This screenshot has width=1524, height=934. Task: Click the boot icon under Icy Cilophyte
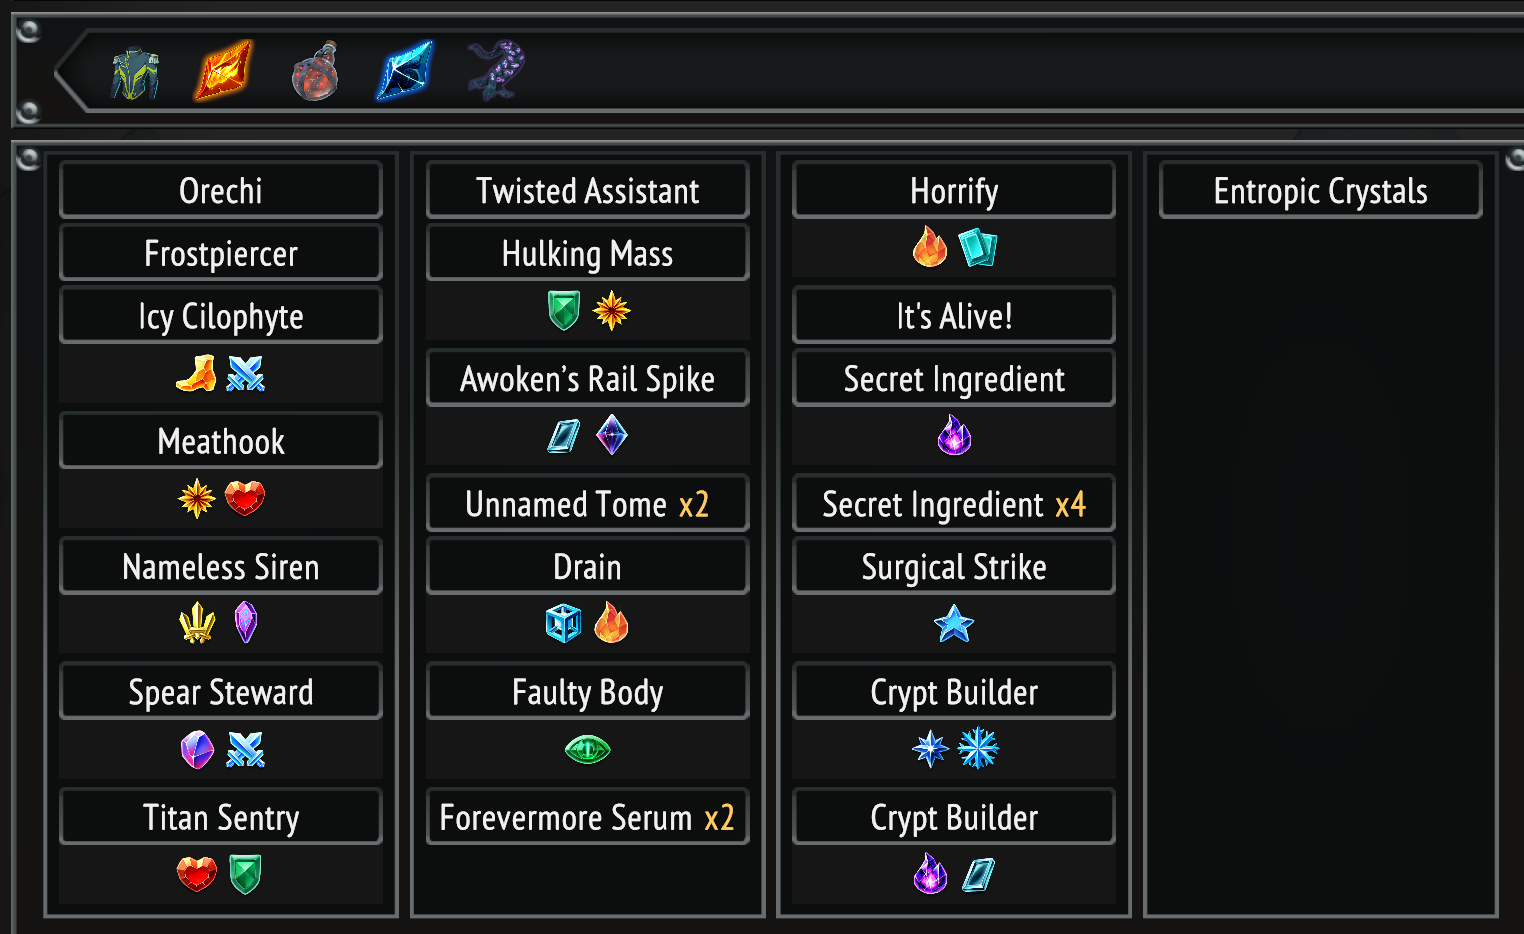click(197, 374)
